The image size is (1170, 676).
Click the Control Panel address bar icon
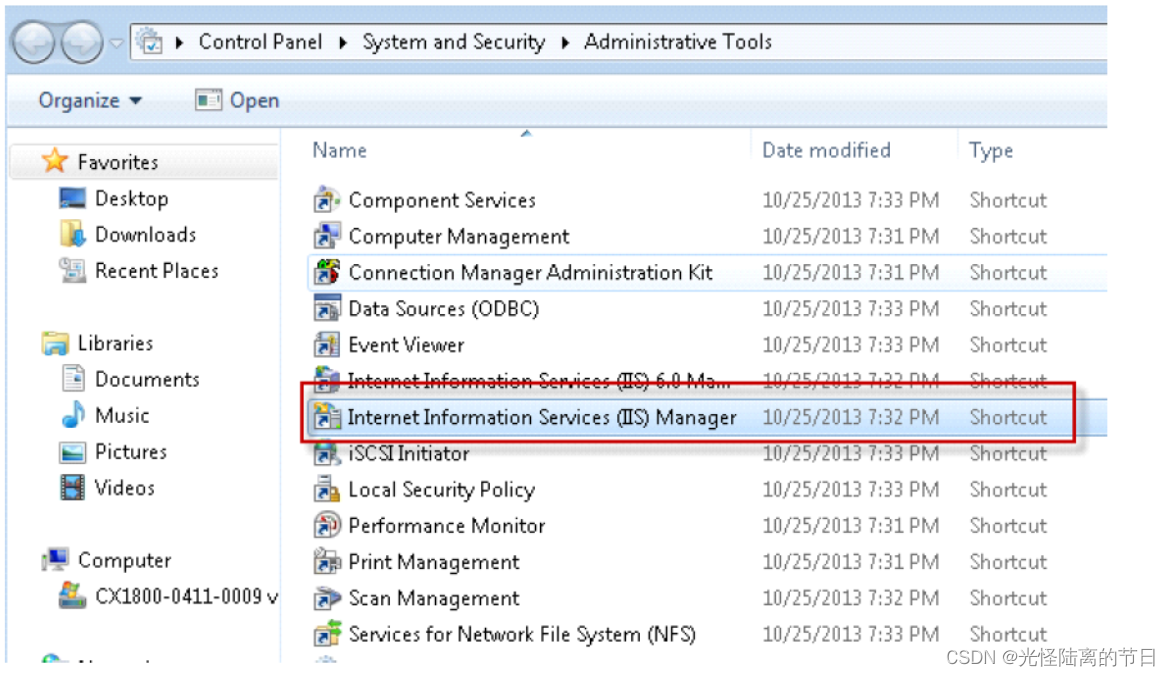tap(151, 42)
